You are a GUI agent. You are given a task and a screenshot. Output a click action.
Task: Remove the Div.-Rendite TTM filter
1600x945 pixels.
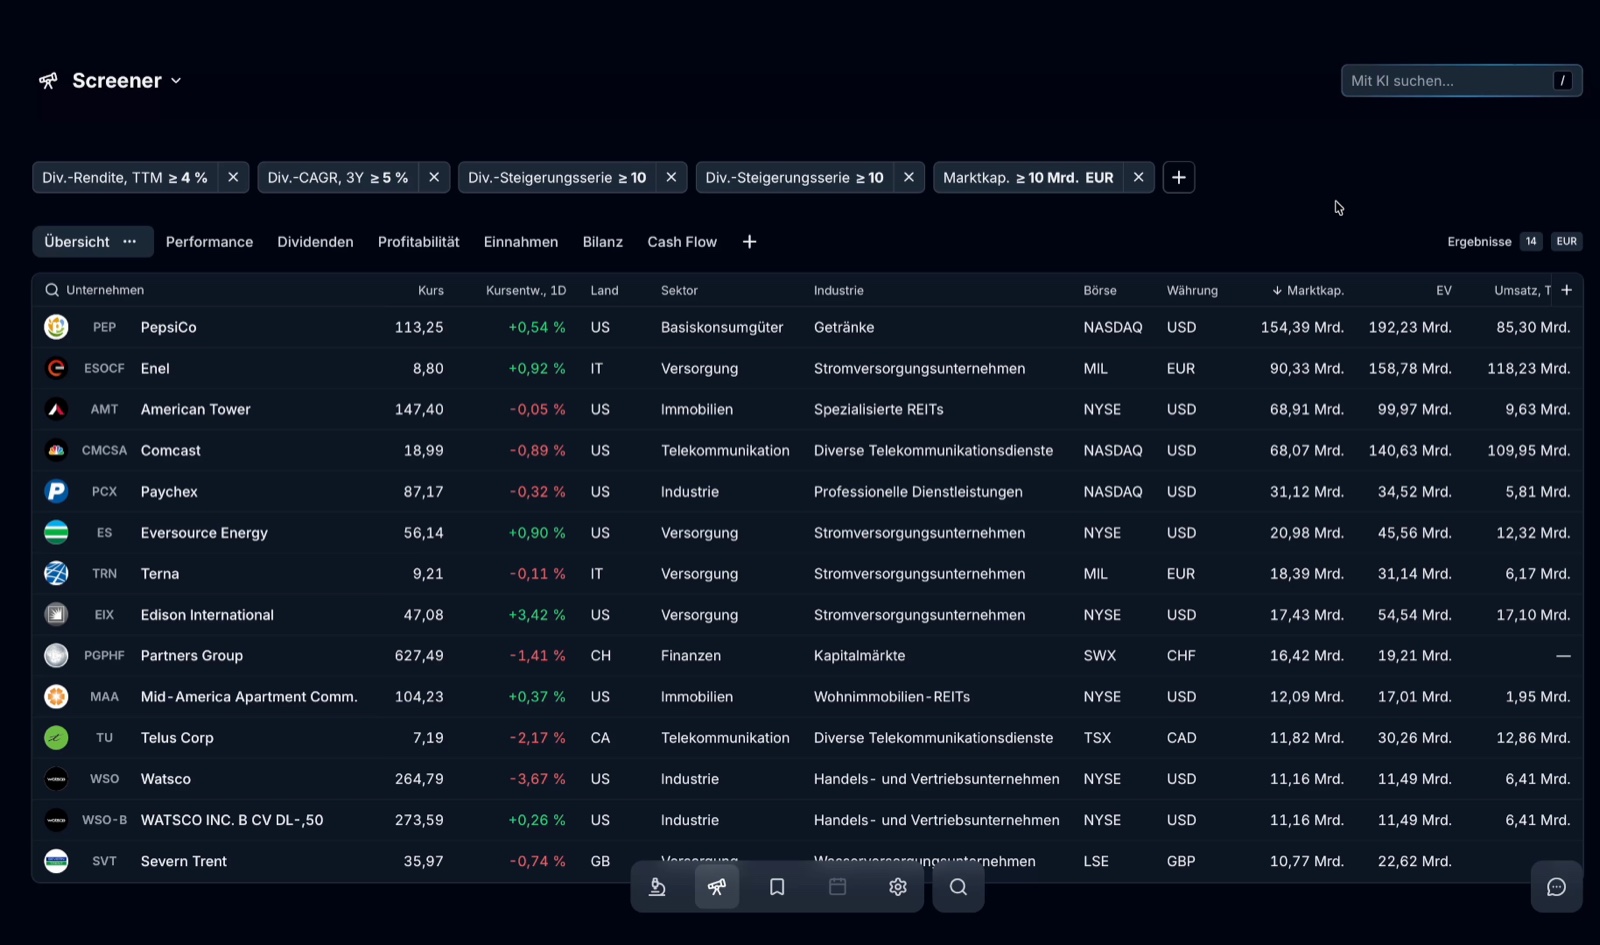tap(233, 177)
